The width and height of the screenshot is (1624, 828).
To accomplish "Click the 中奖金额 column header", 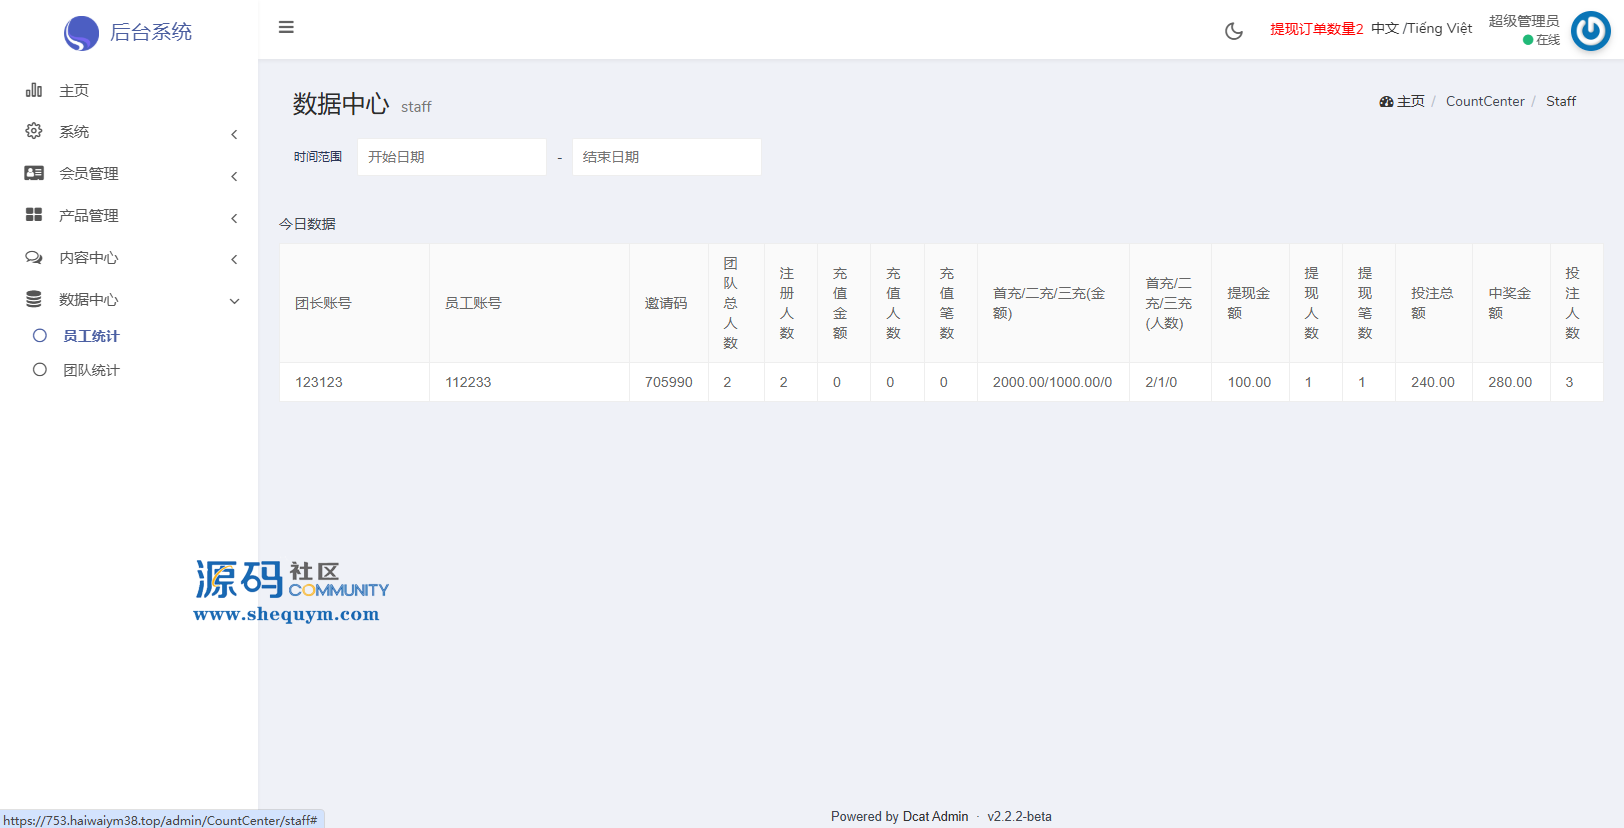I will coord(1510,303).
